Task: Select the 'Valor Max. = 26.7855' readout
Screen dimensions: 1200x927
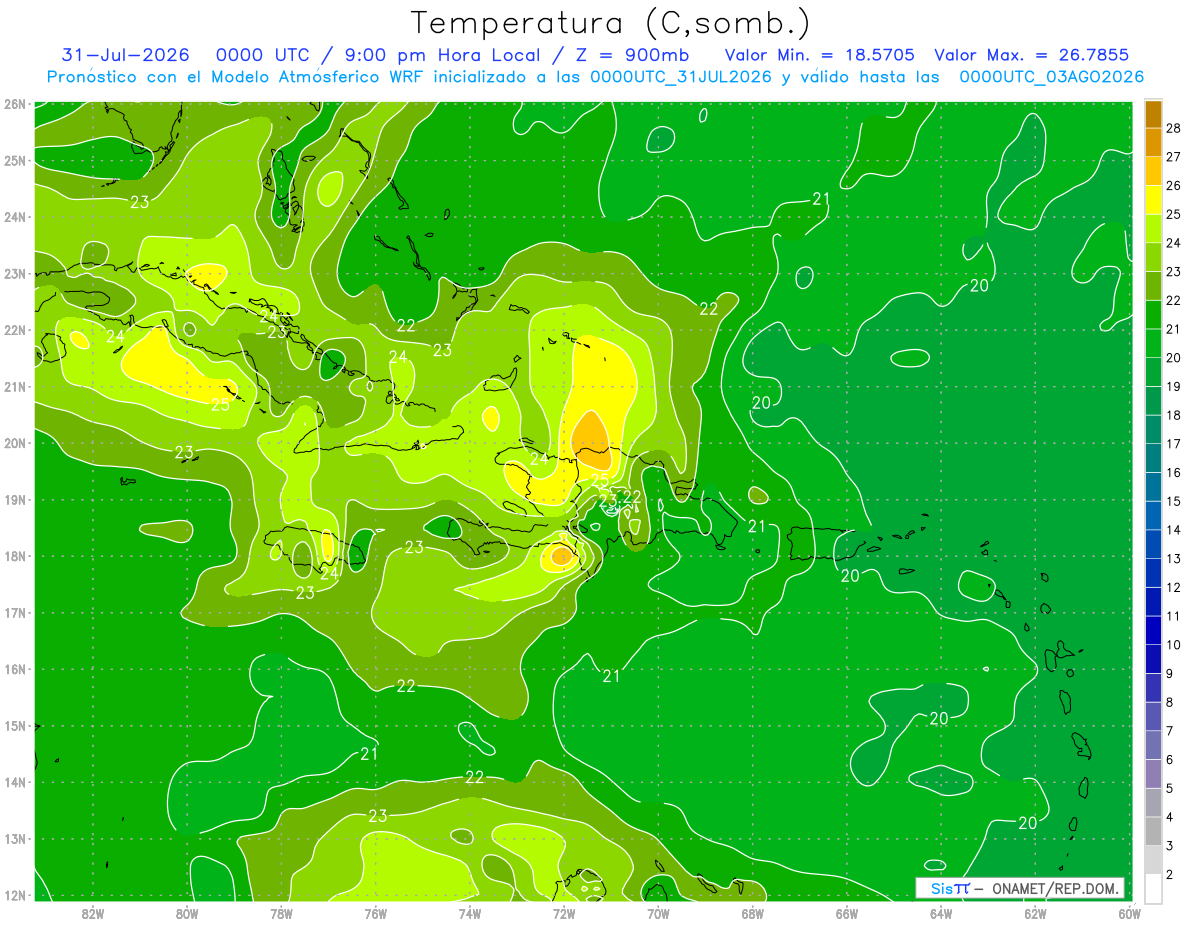Action: [1033, 55]
